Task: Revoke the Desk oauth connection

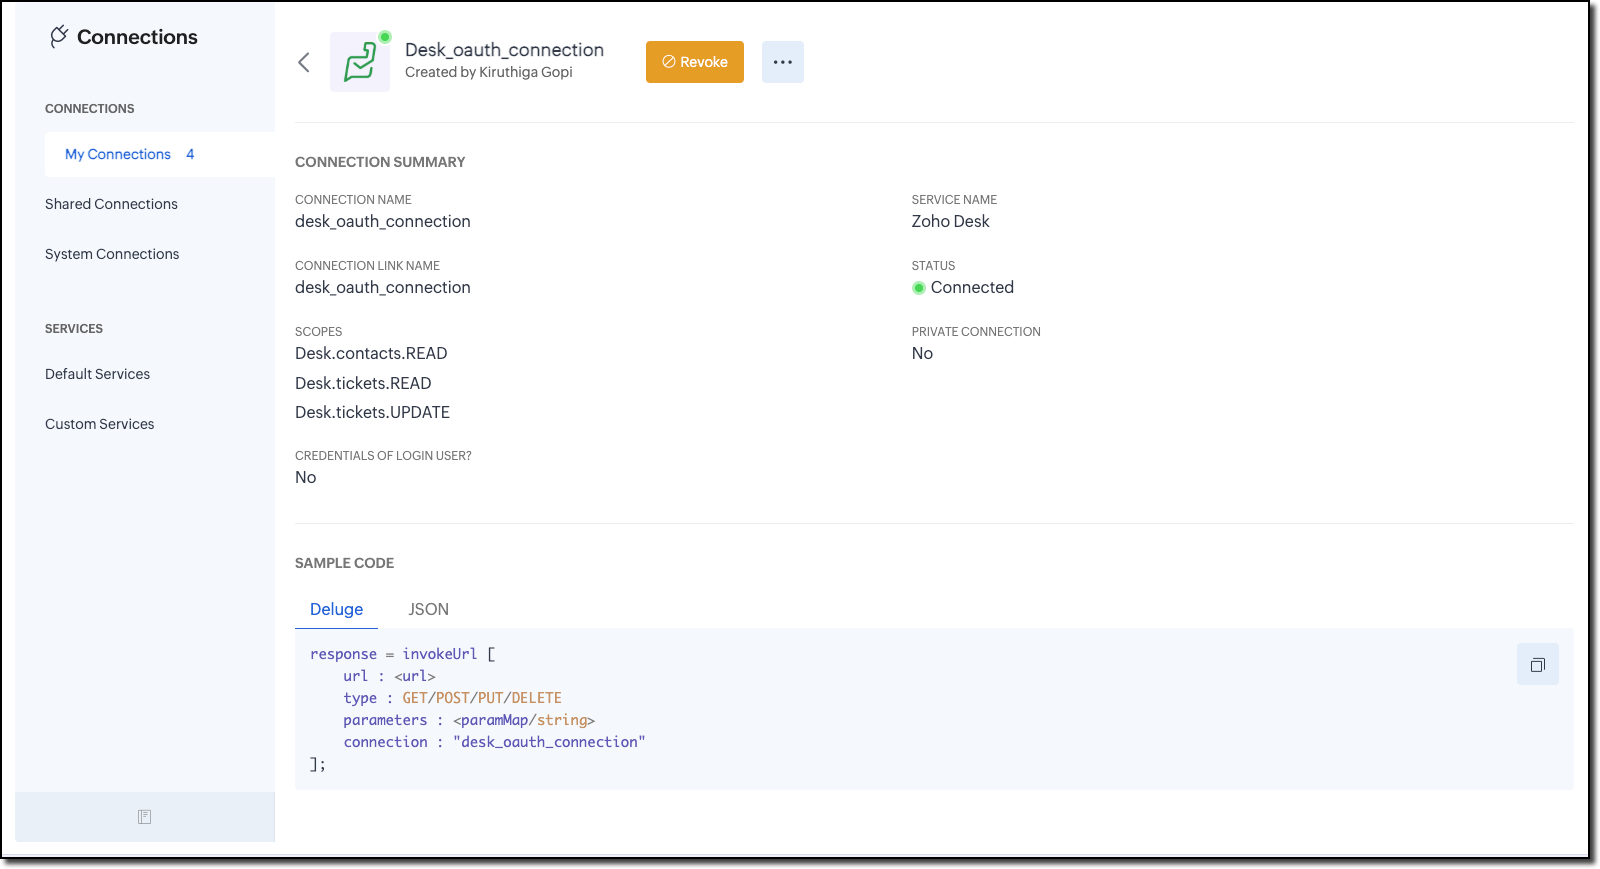Action: [x=694, y=62]
